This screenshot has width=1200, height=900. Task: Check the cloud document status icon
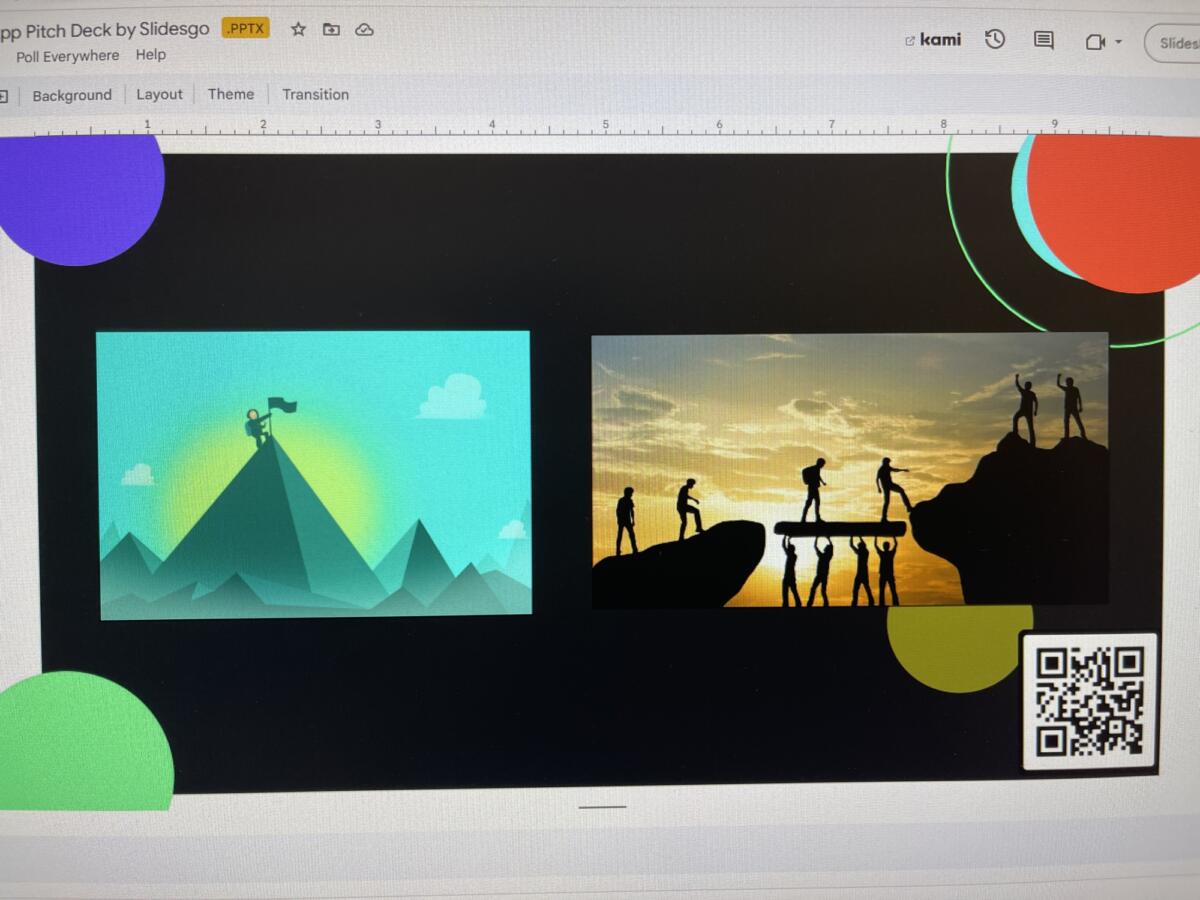click(365, 29)
